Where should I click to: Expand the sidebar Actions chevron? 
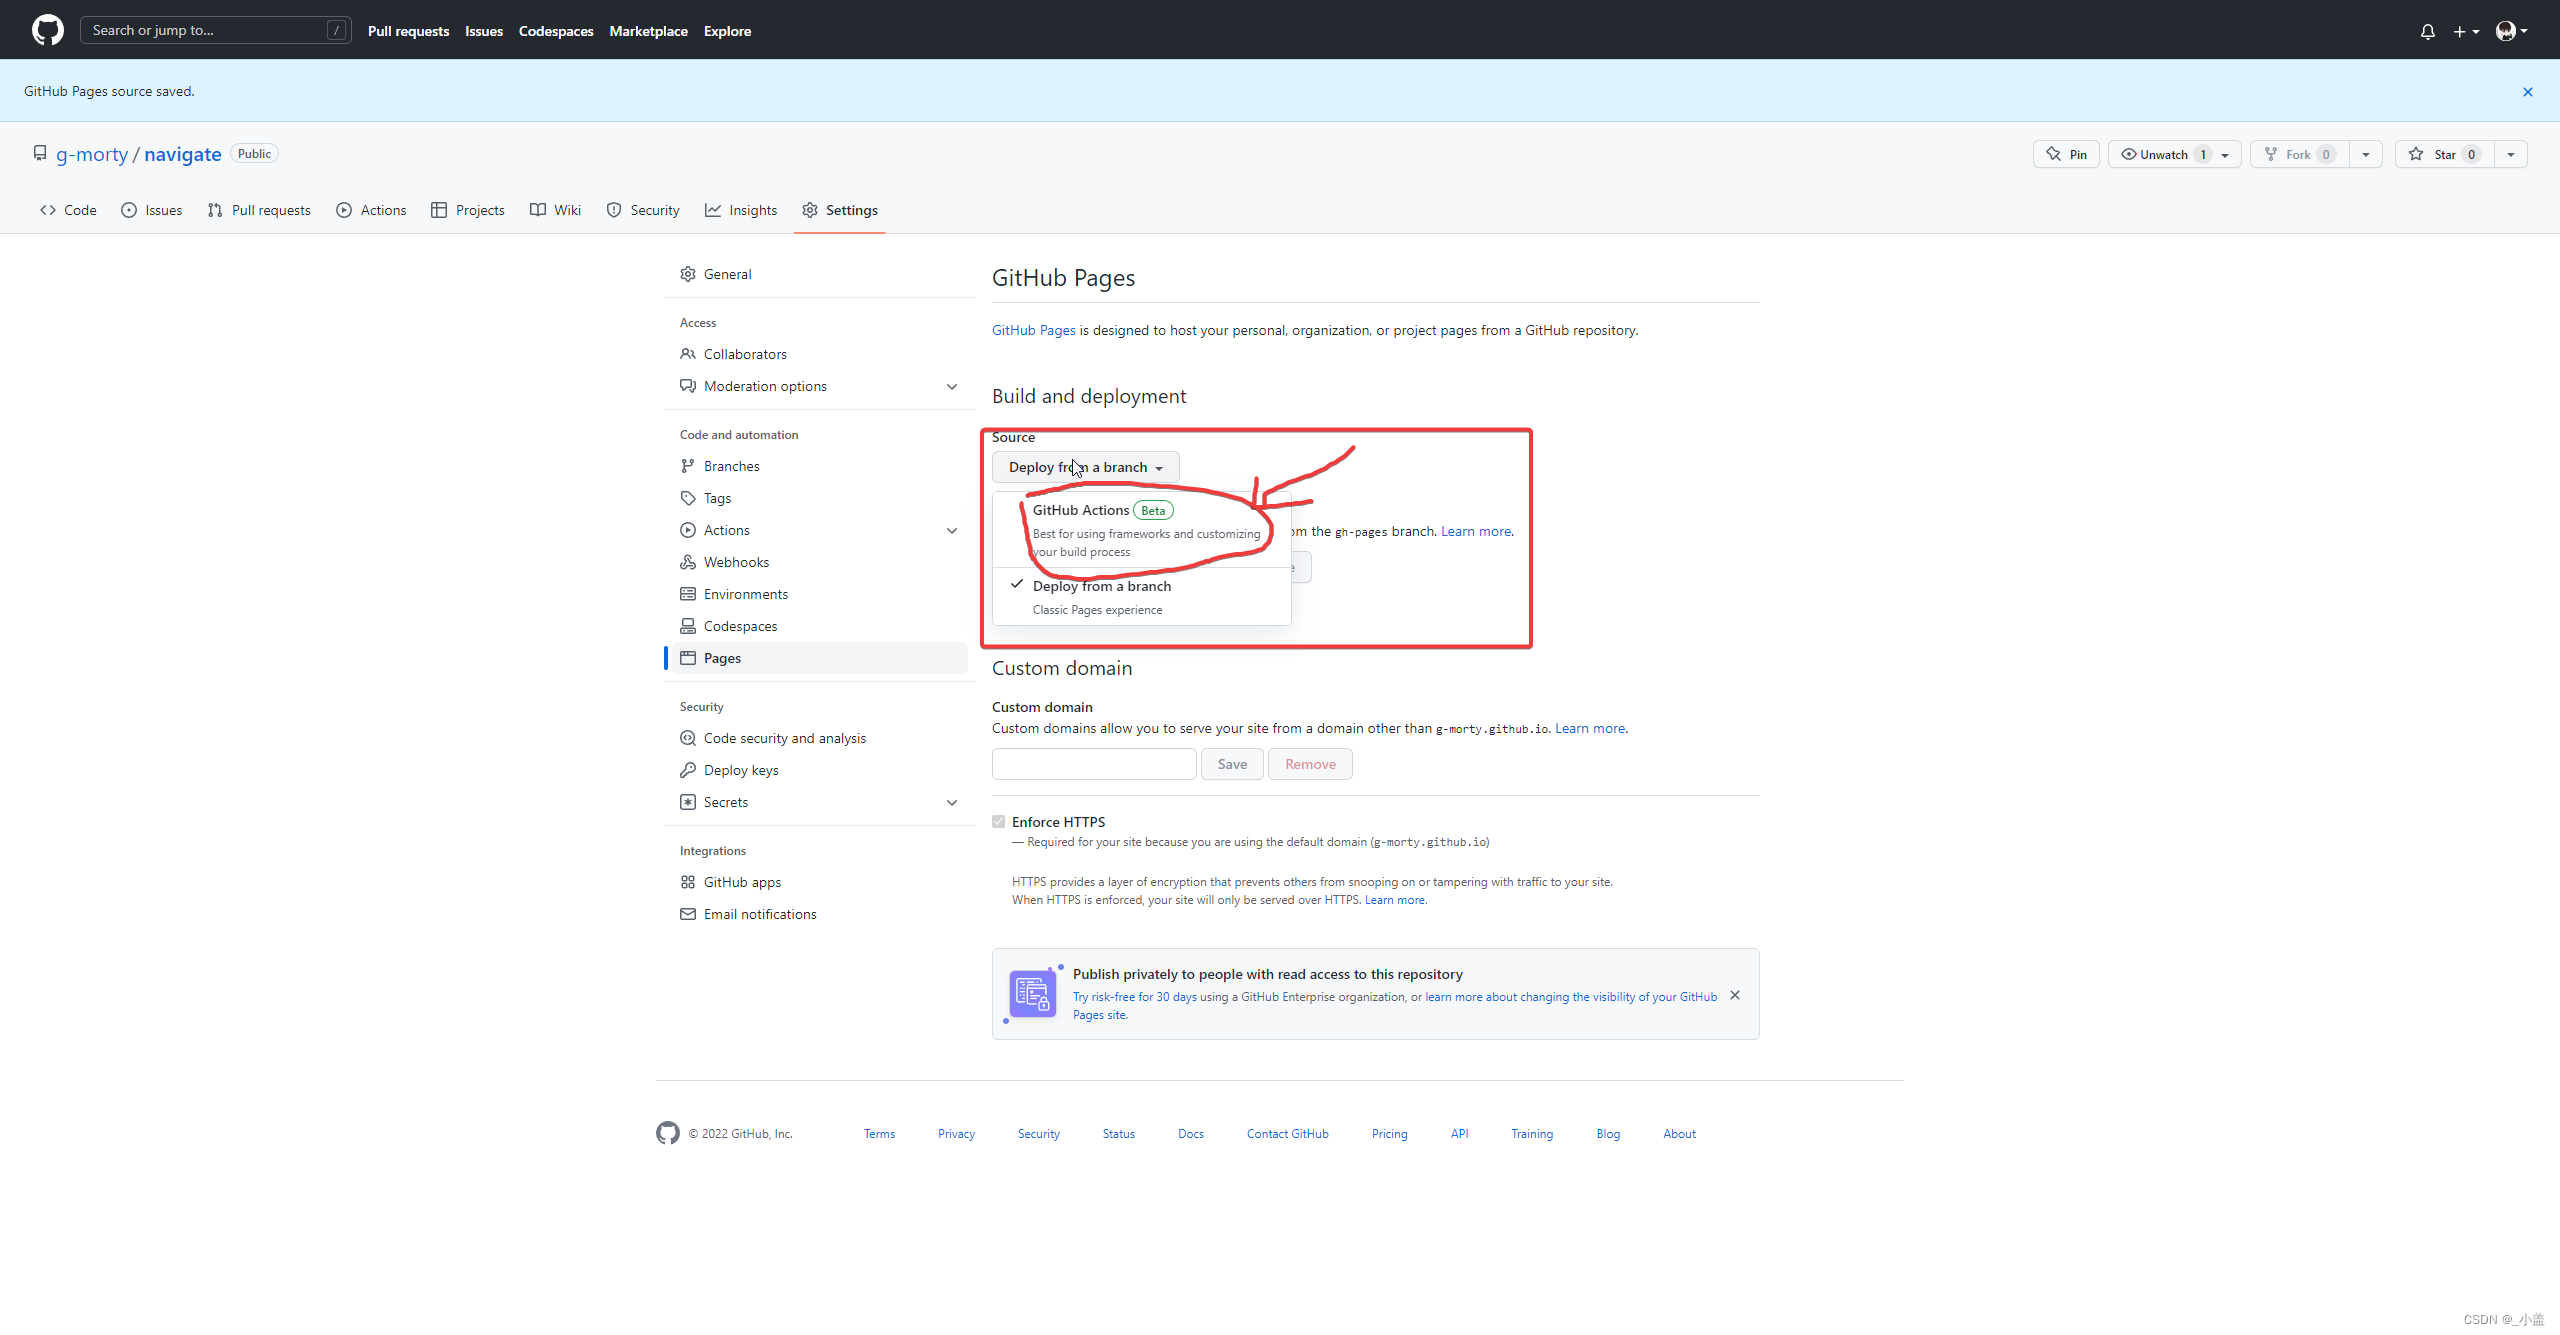click(x=951, y=530)
